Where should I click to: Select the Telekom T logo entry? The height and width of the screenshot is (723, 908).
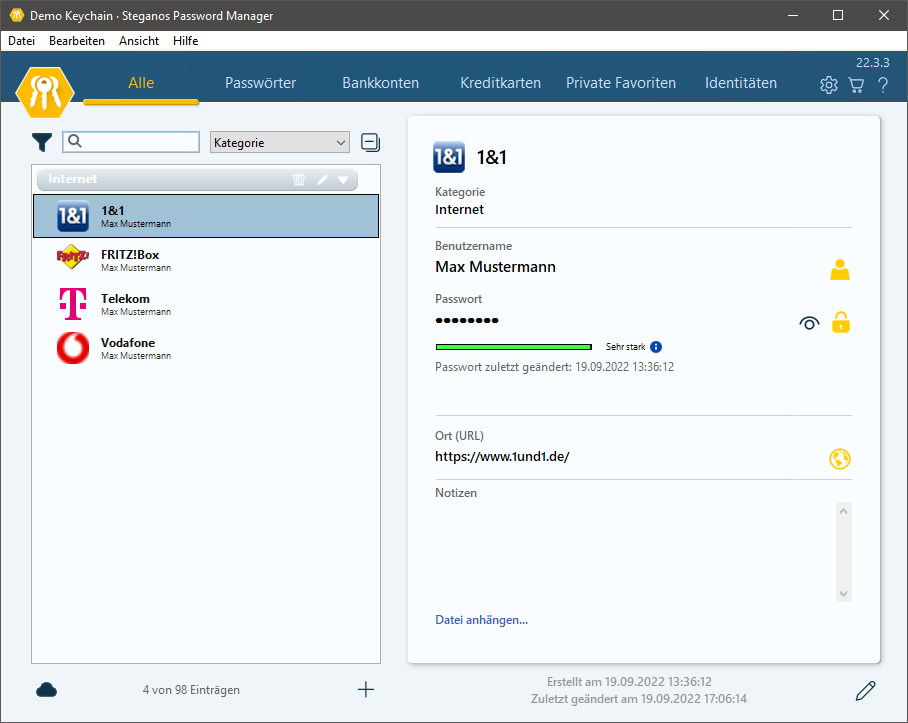[x=73, y=304]
